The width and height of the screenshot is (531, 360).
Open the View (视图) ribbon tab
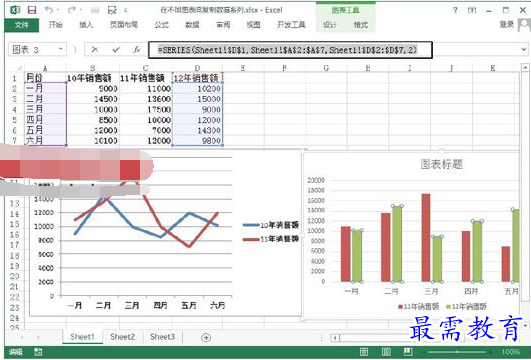pyautogui.click(x=253, y=25)
